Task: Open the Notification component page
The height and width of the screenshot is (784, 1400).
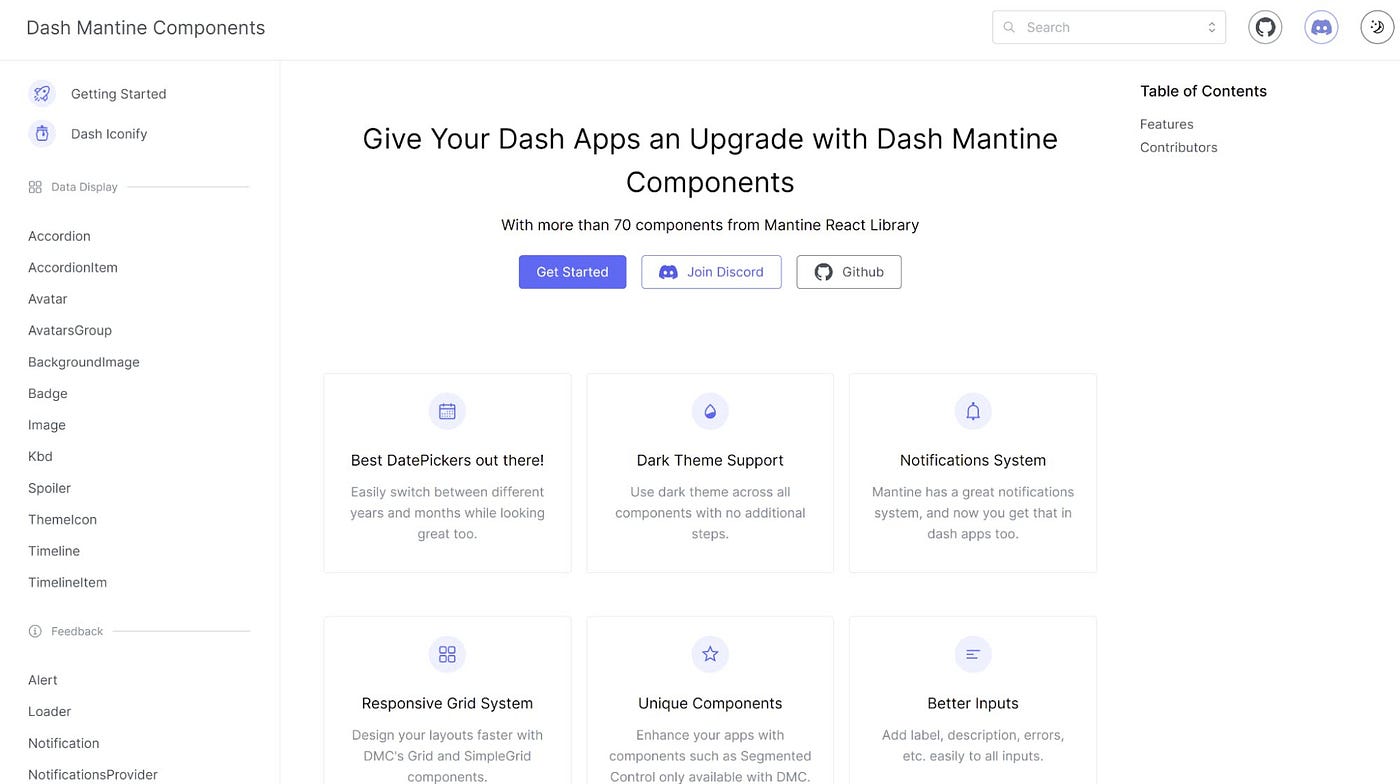Action: (64, 743)
